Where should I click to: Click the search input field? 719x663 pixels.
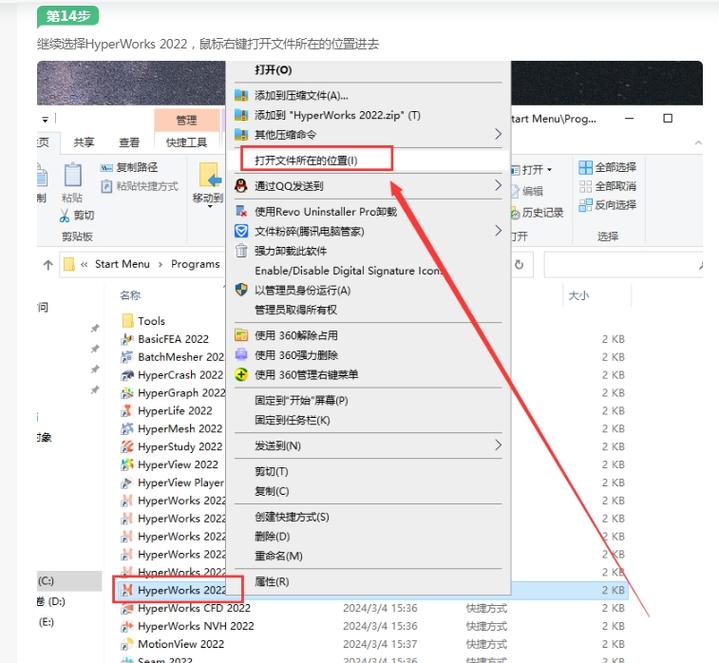623,265
